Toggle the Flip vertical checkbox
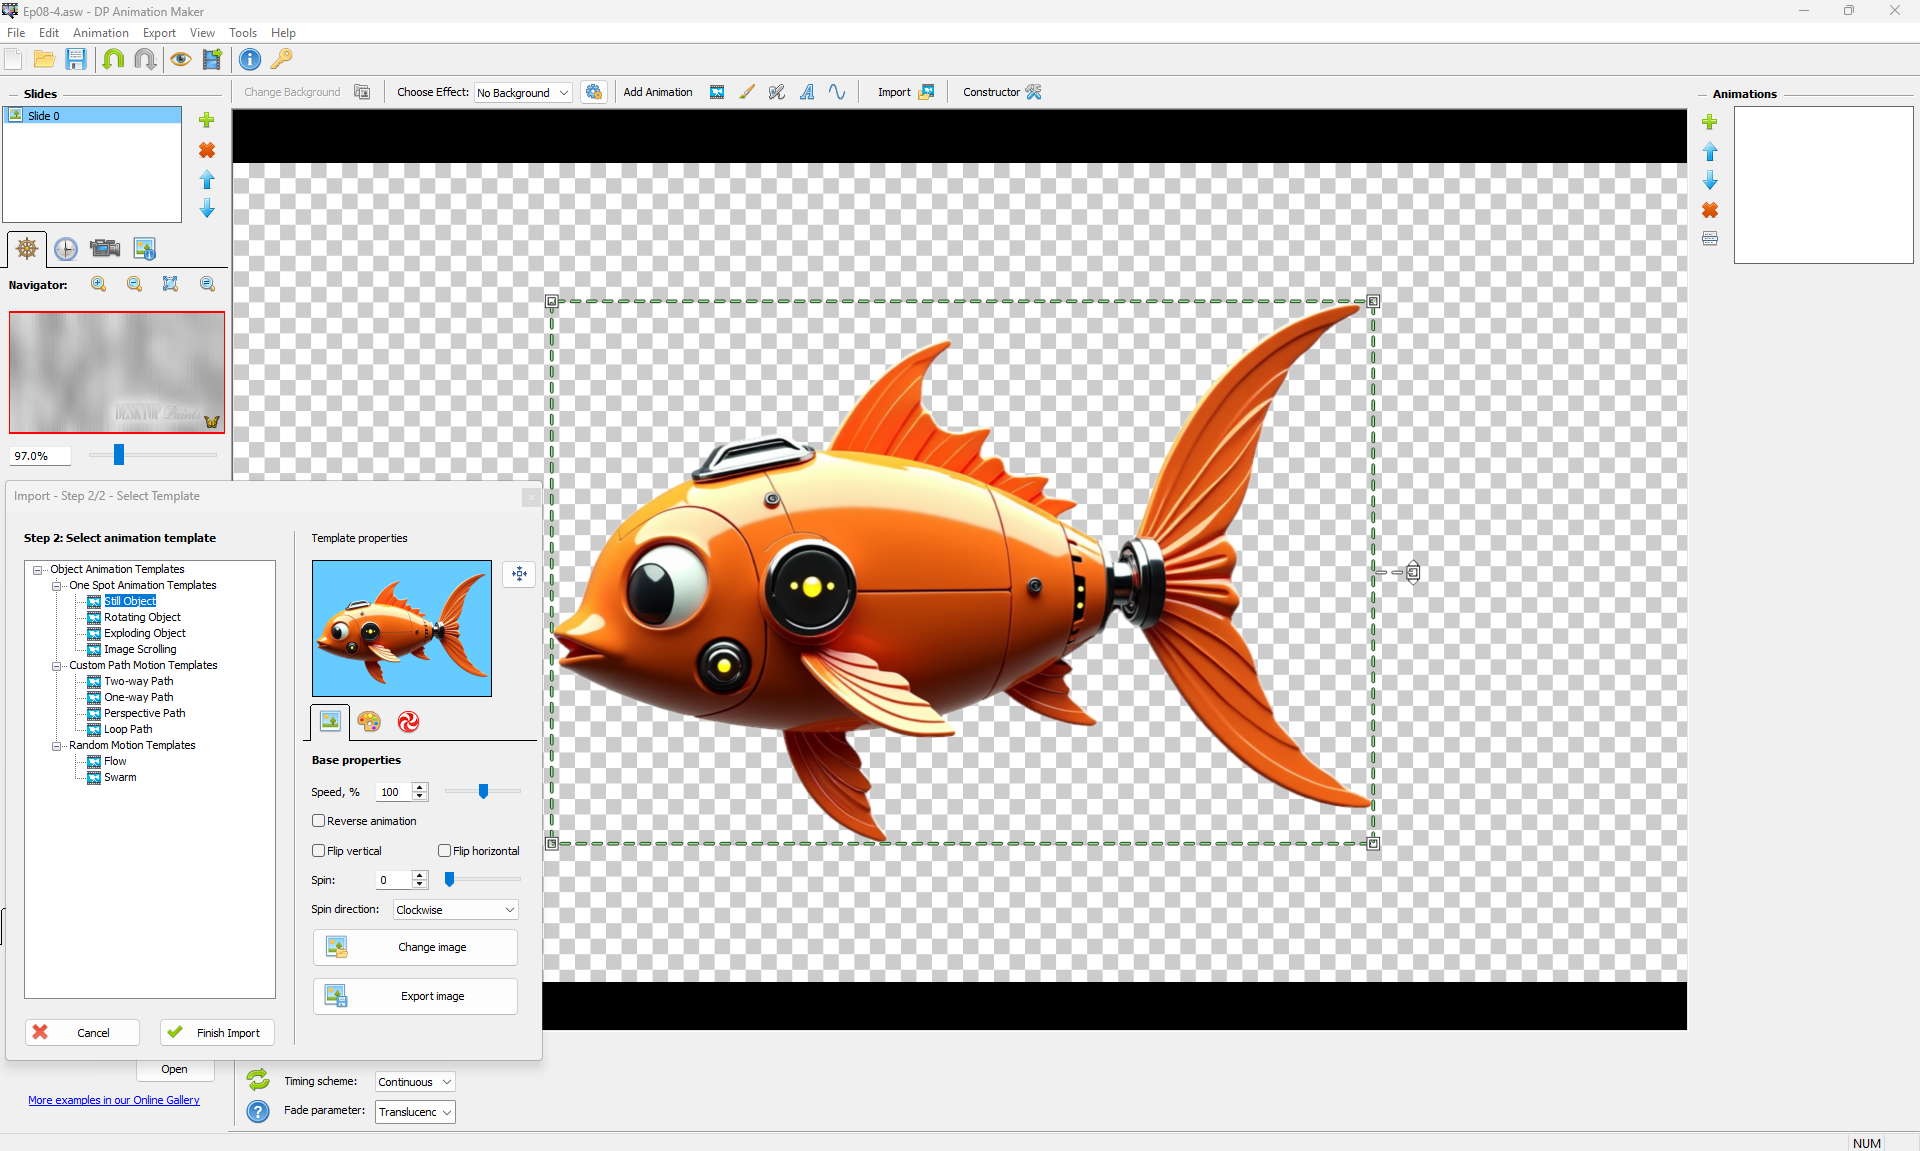 tap(319, 851)
